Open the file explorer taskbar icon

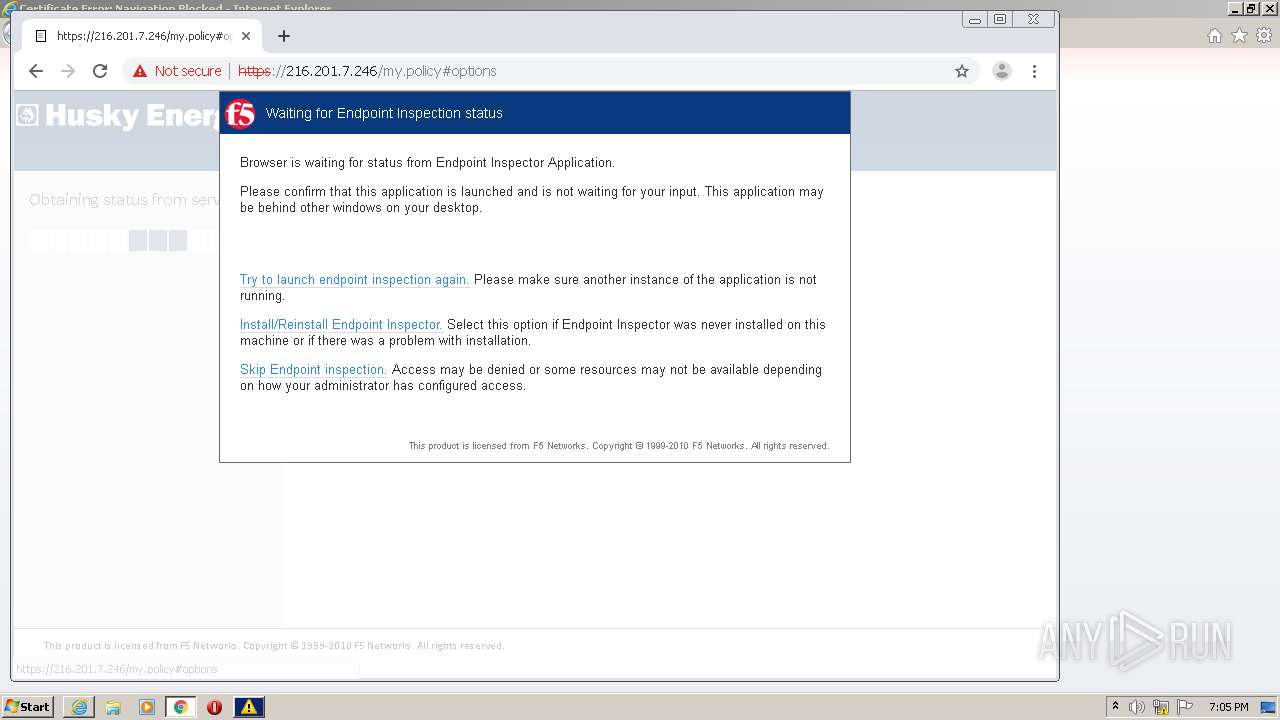pyautogui.click(x=113, y=707)
